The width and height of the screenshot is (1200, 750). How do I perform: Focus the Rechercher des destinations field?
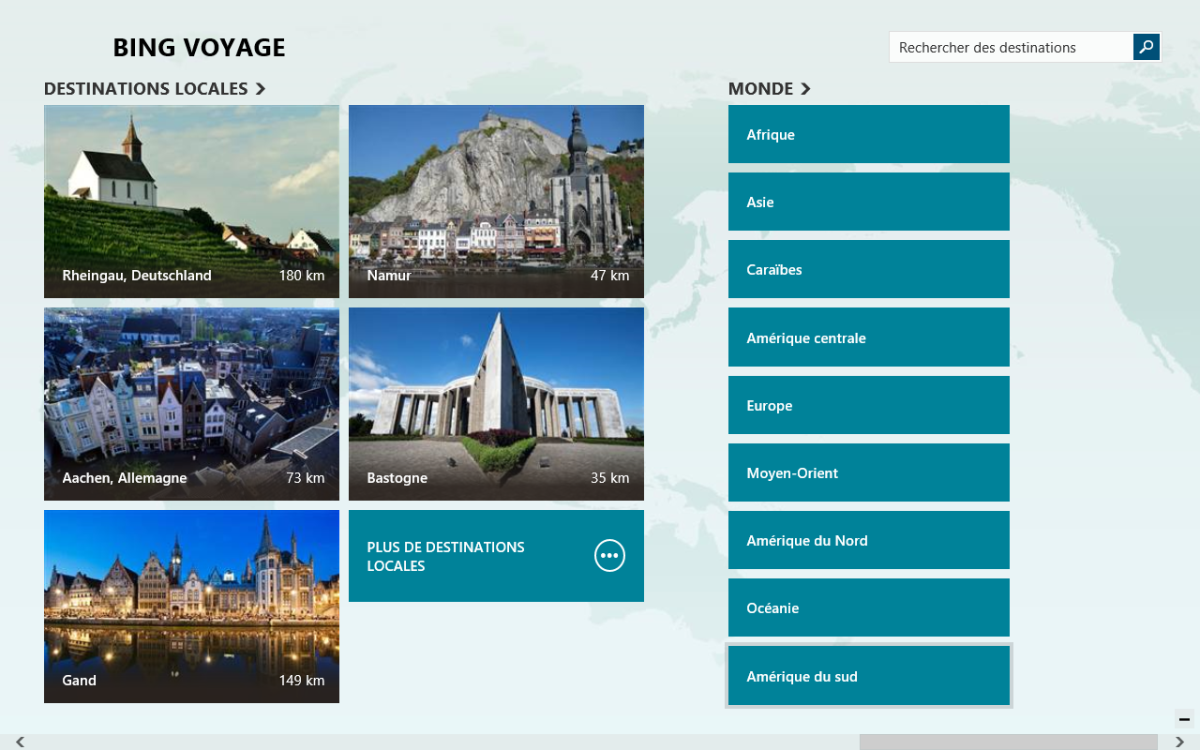pyautogui.click(x=1011, y=47)
